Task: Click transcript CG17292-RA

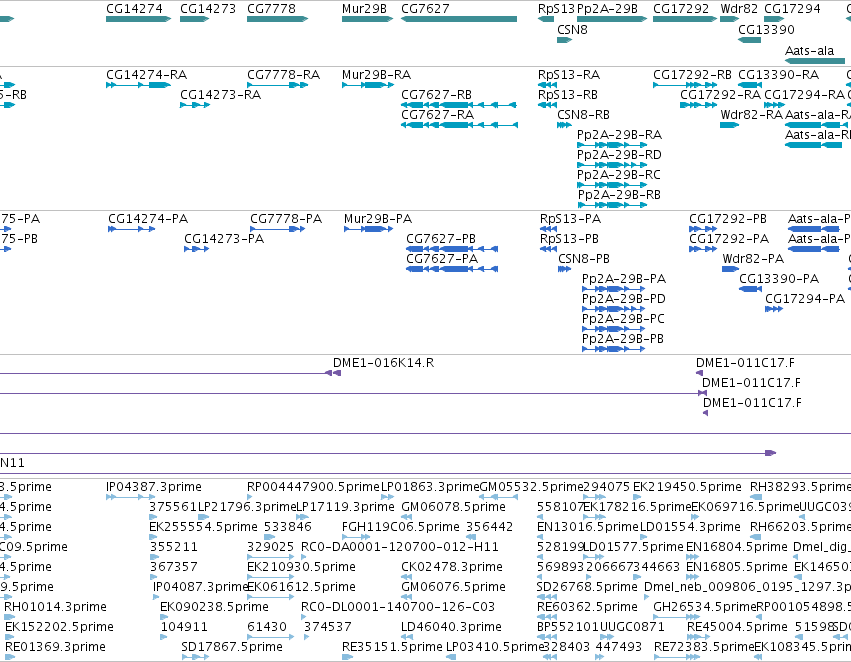Action: tap(720, 95)
